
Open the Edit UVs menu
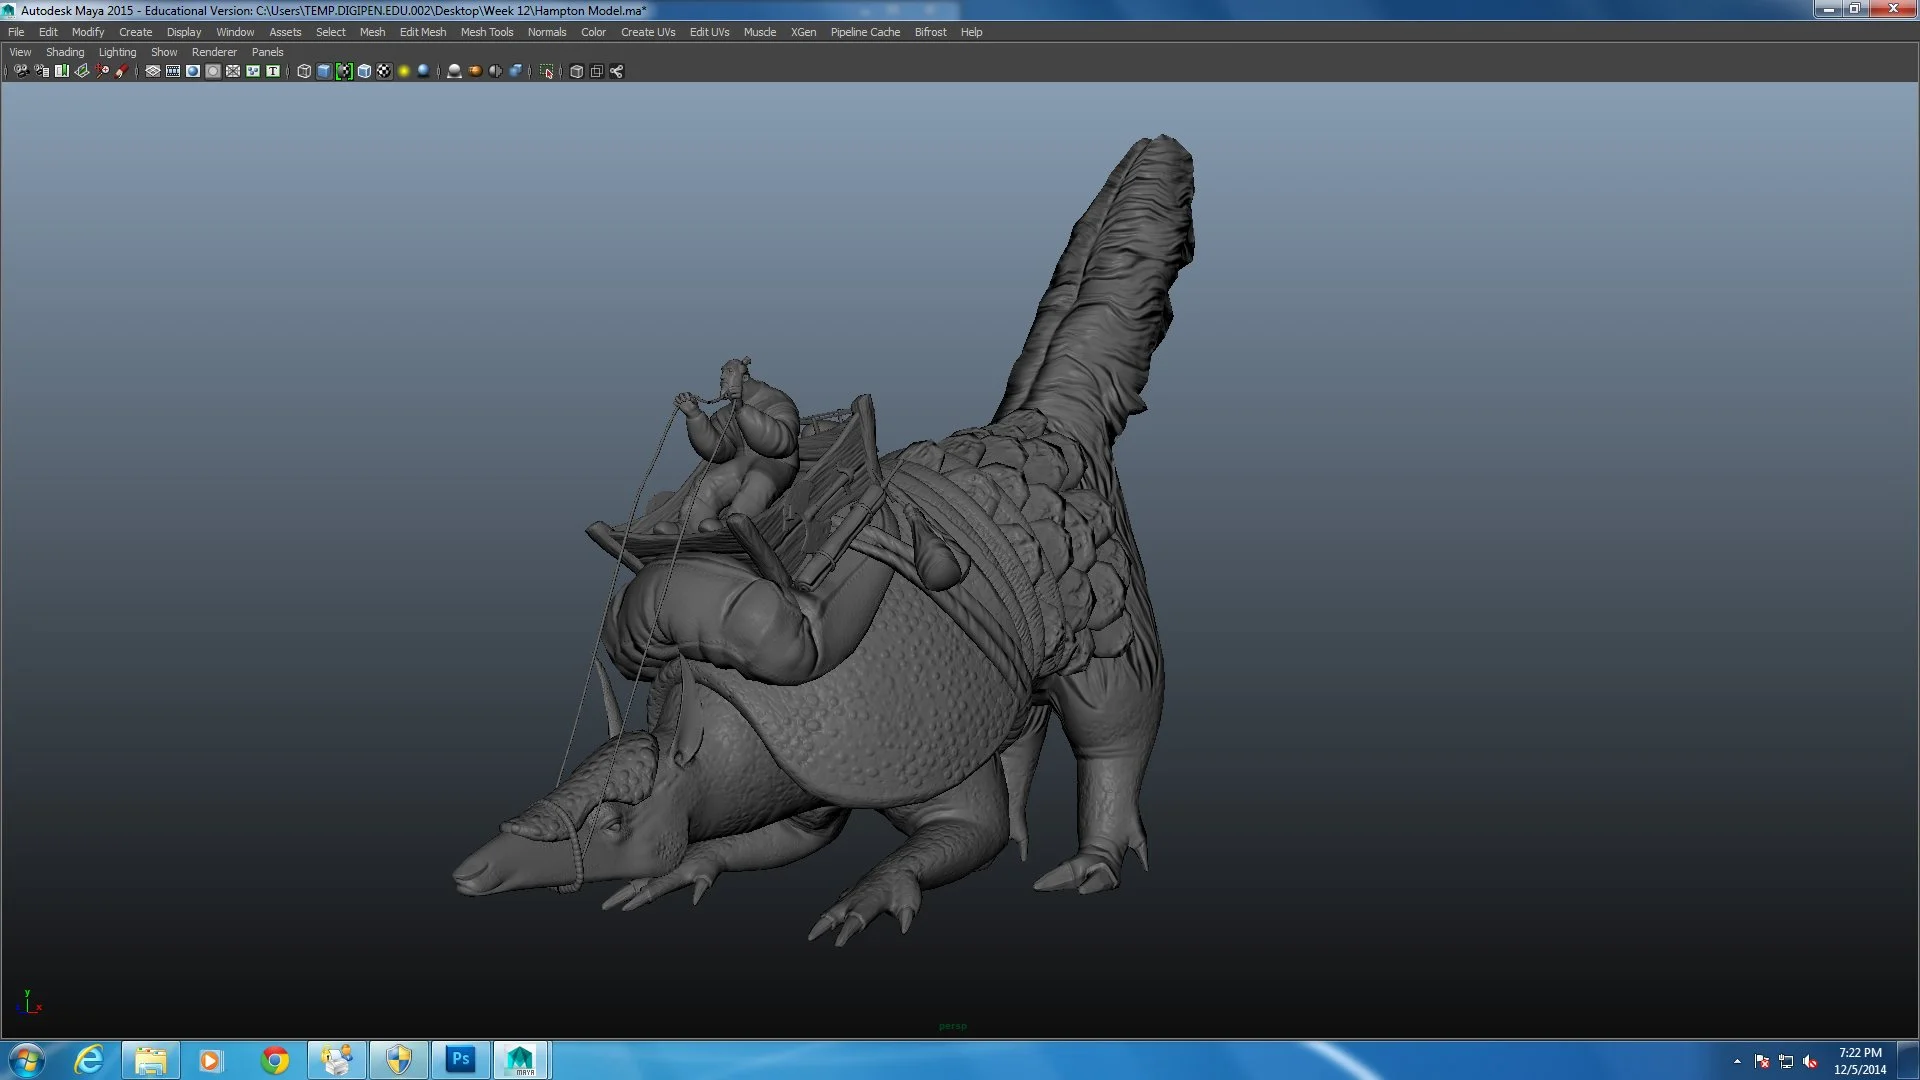709,32
